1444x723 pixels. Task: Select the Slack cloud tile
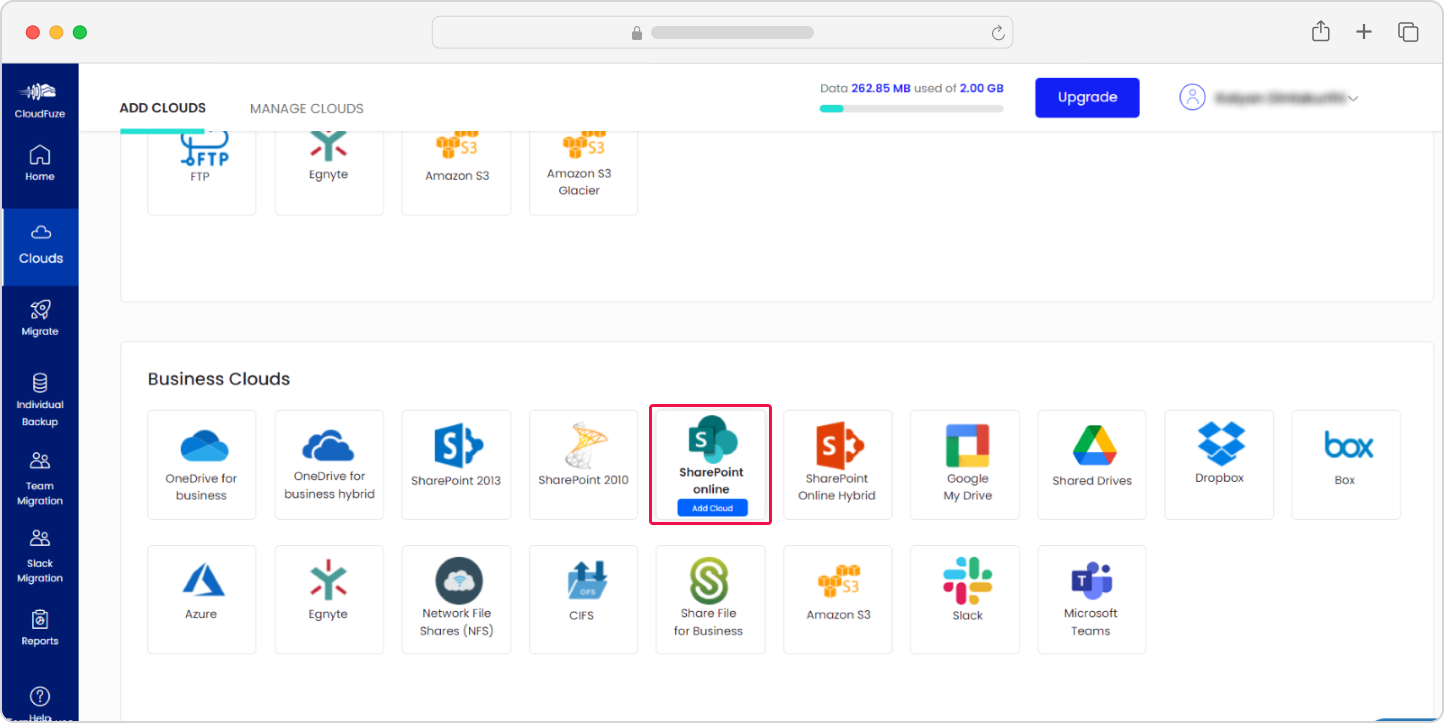965,600
